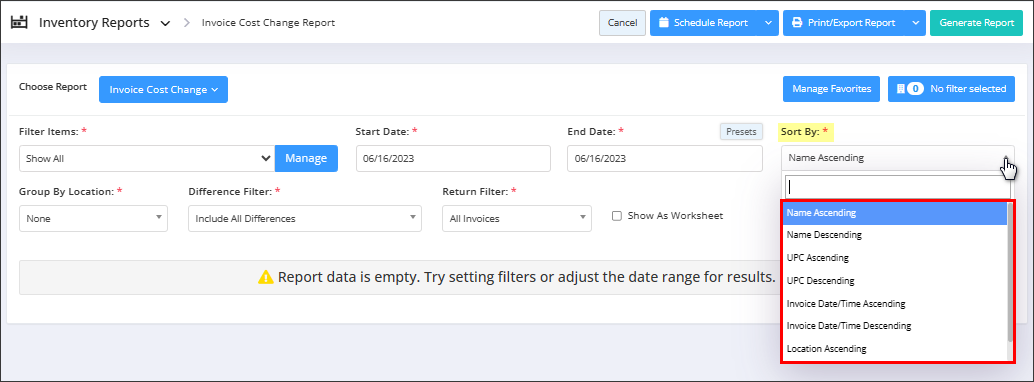The image size is (1034, 382).
Task: Click the building icon on the No filter selected button
Action: [x=900, y=89]
